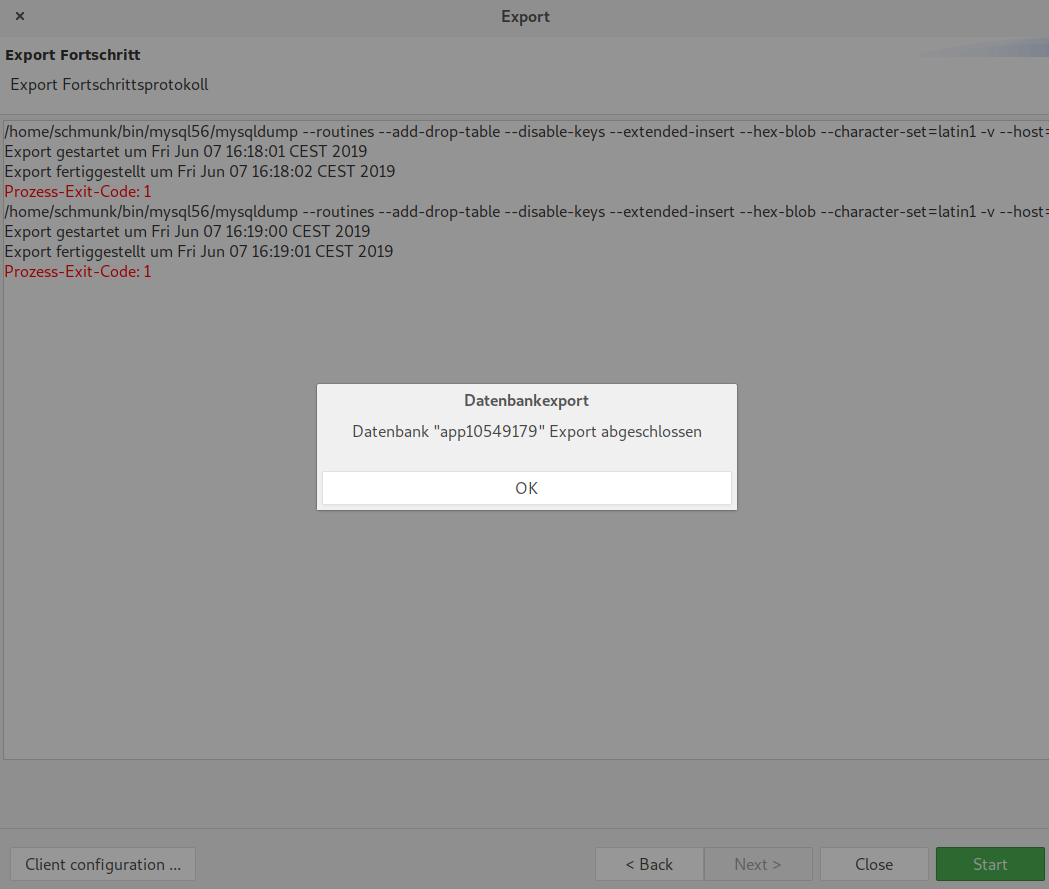Select the first Prozess-Exit-Code error line
Image resolution: width=1049 pixels, height=889 pixels.
(x=77, y=191)
